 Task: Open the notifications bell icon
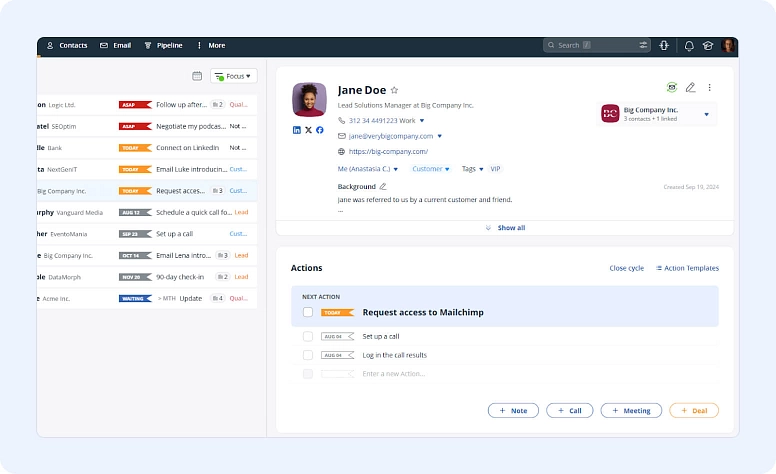689,46
